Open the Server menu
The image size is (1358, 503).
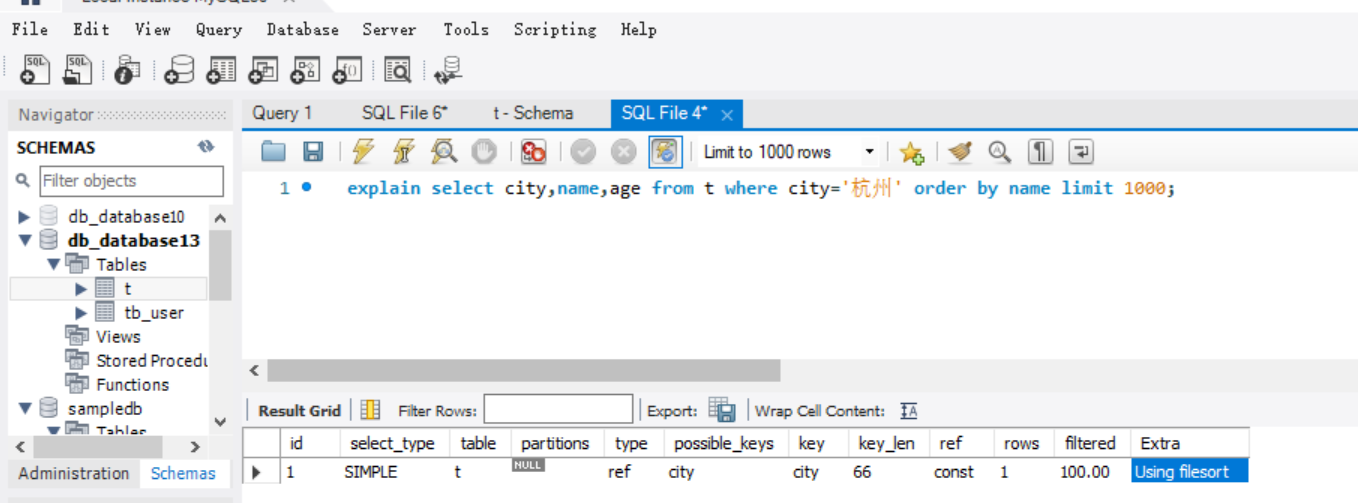point(389,29)
